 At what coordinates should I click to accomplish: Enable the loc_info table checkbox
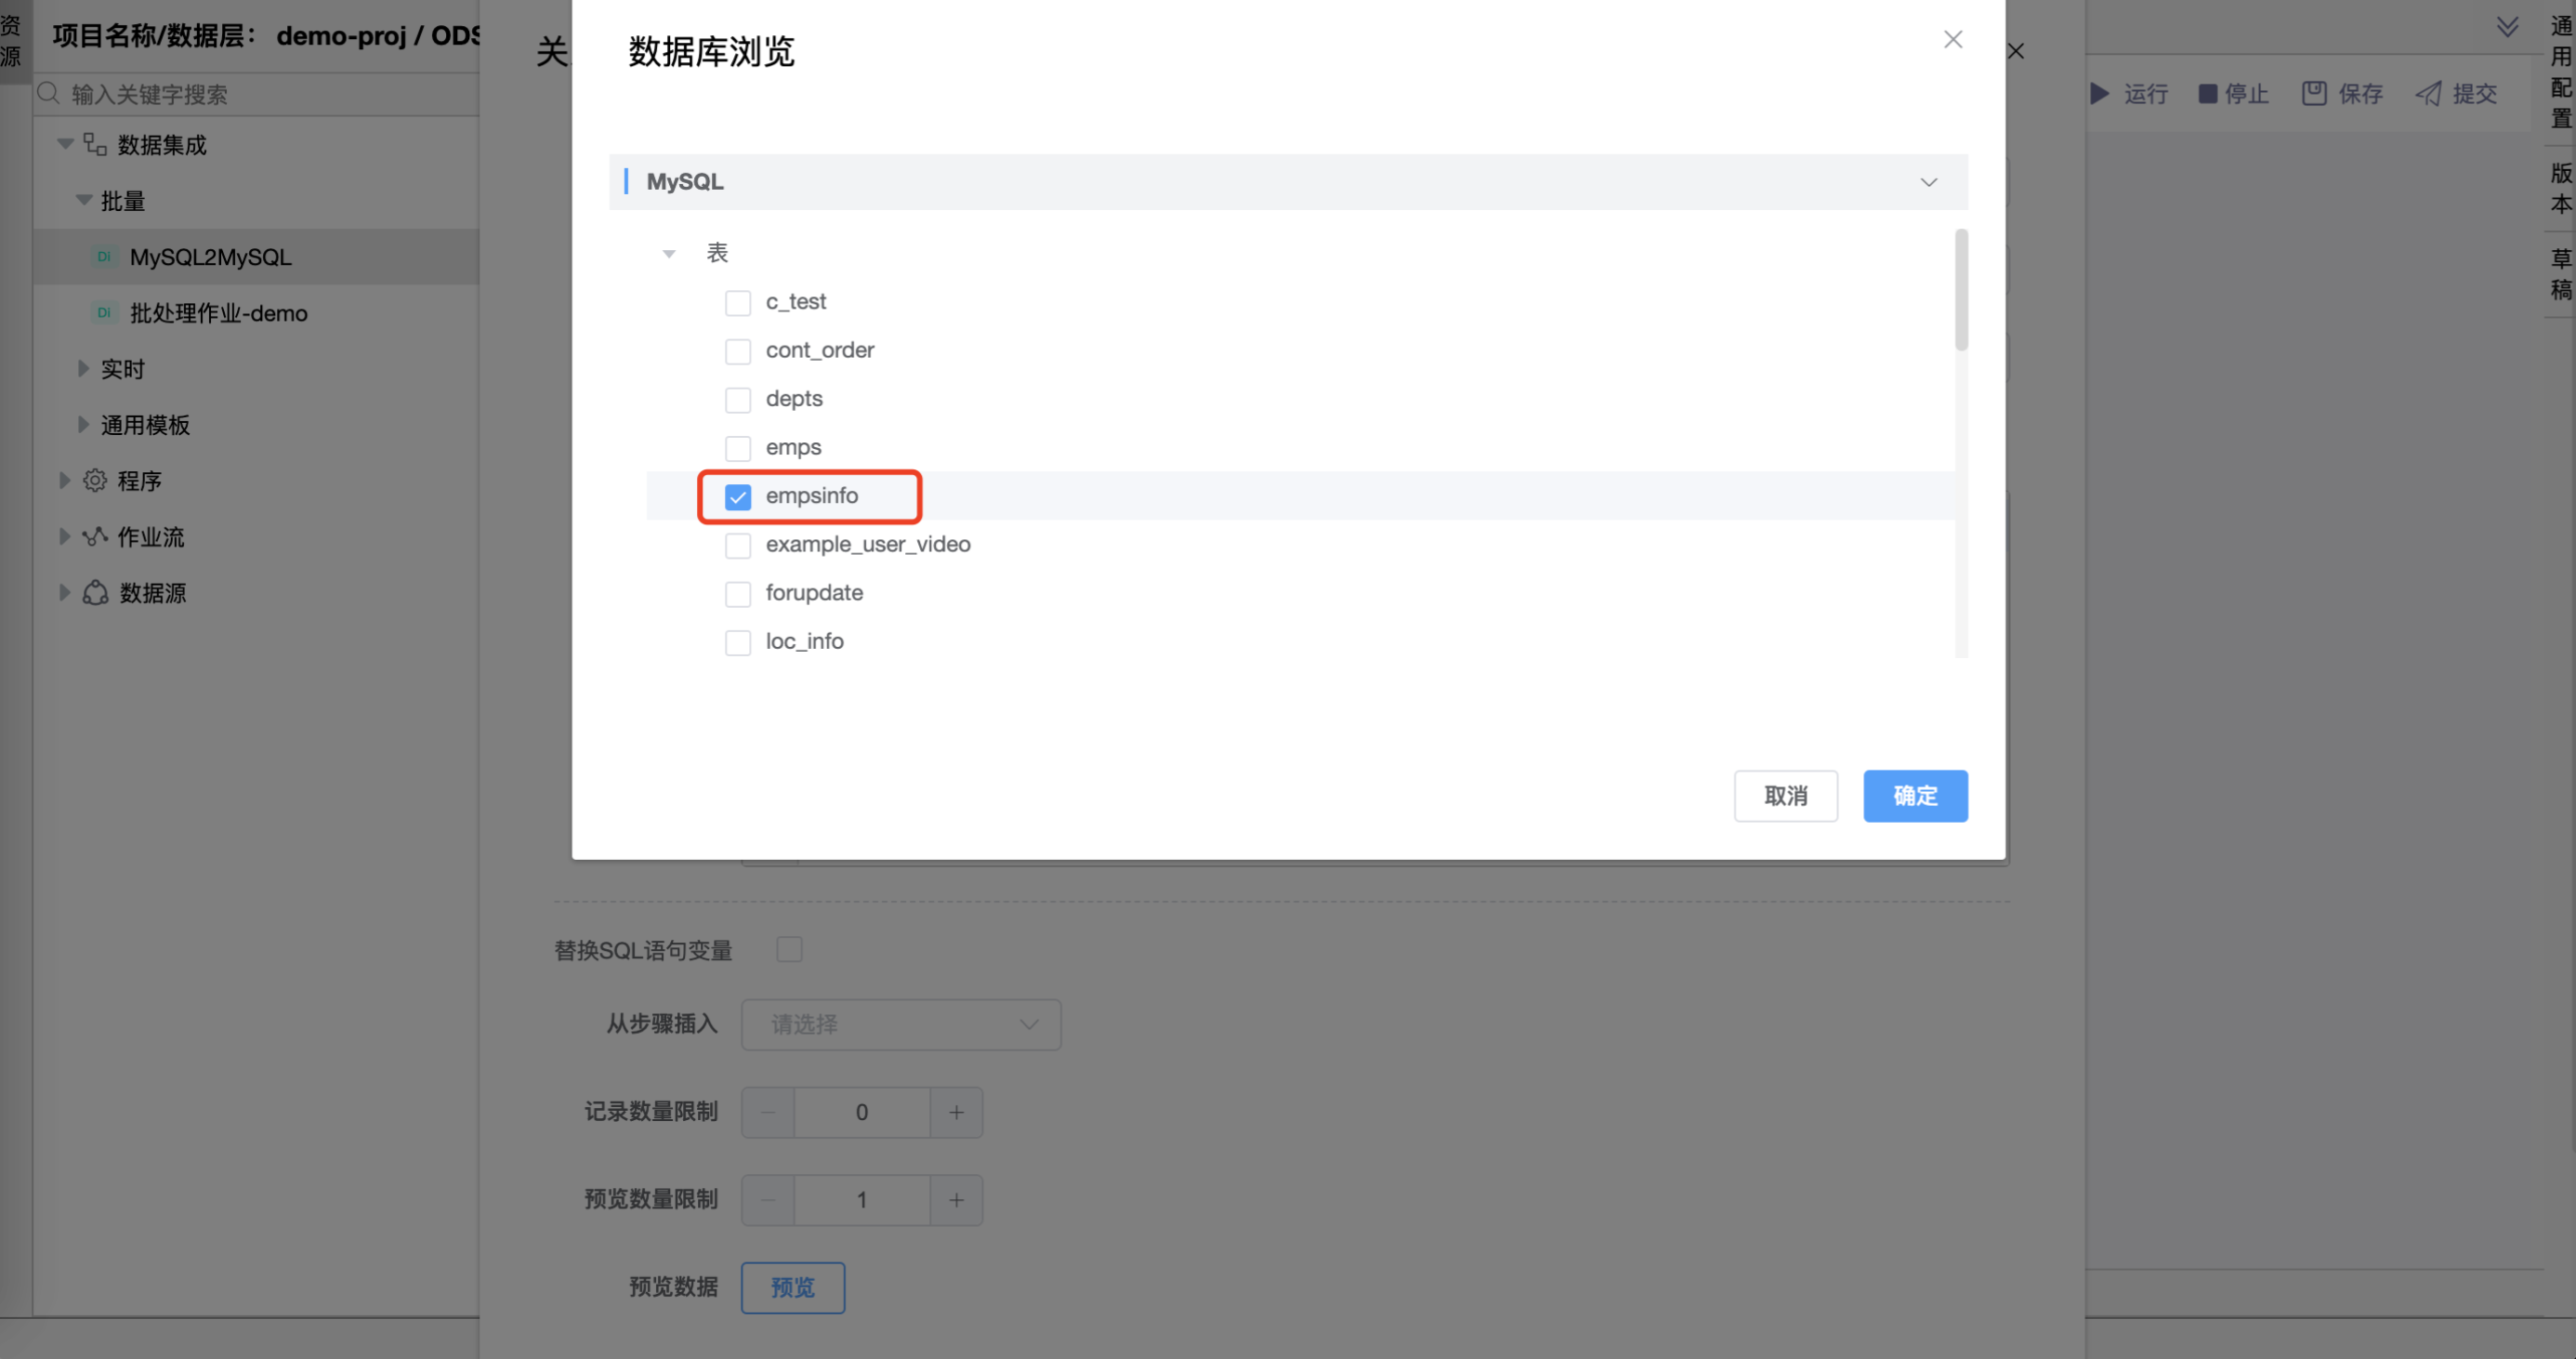pos(738,642)
